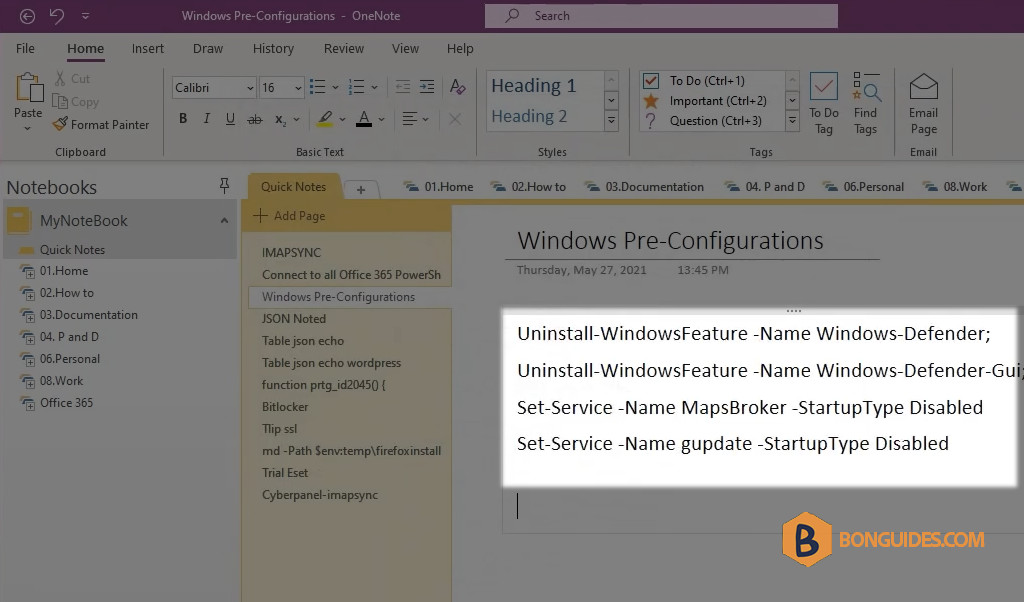Click the Set-Service gupdate line in note
1024x602 pixels.
733,444
